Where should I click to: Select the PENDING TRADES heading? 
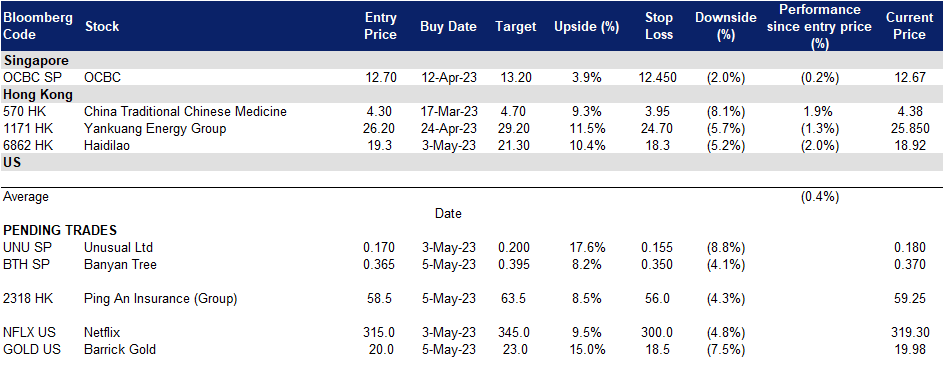point(60,230)
